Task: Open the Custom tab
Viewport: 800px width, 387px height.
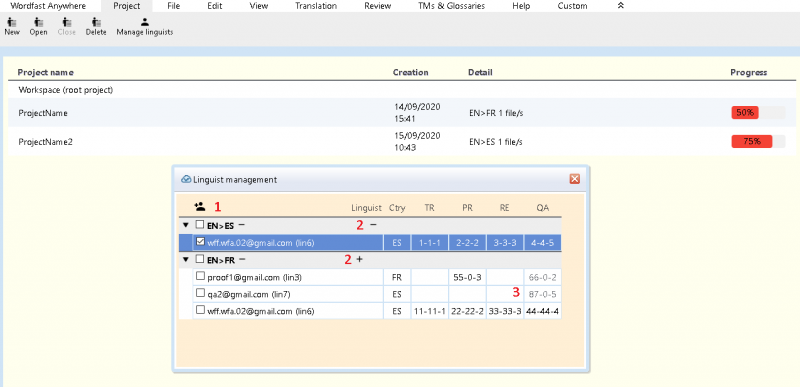Action: [x=572, y=6]
